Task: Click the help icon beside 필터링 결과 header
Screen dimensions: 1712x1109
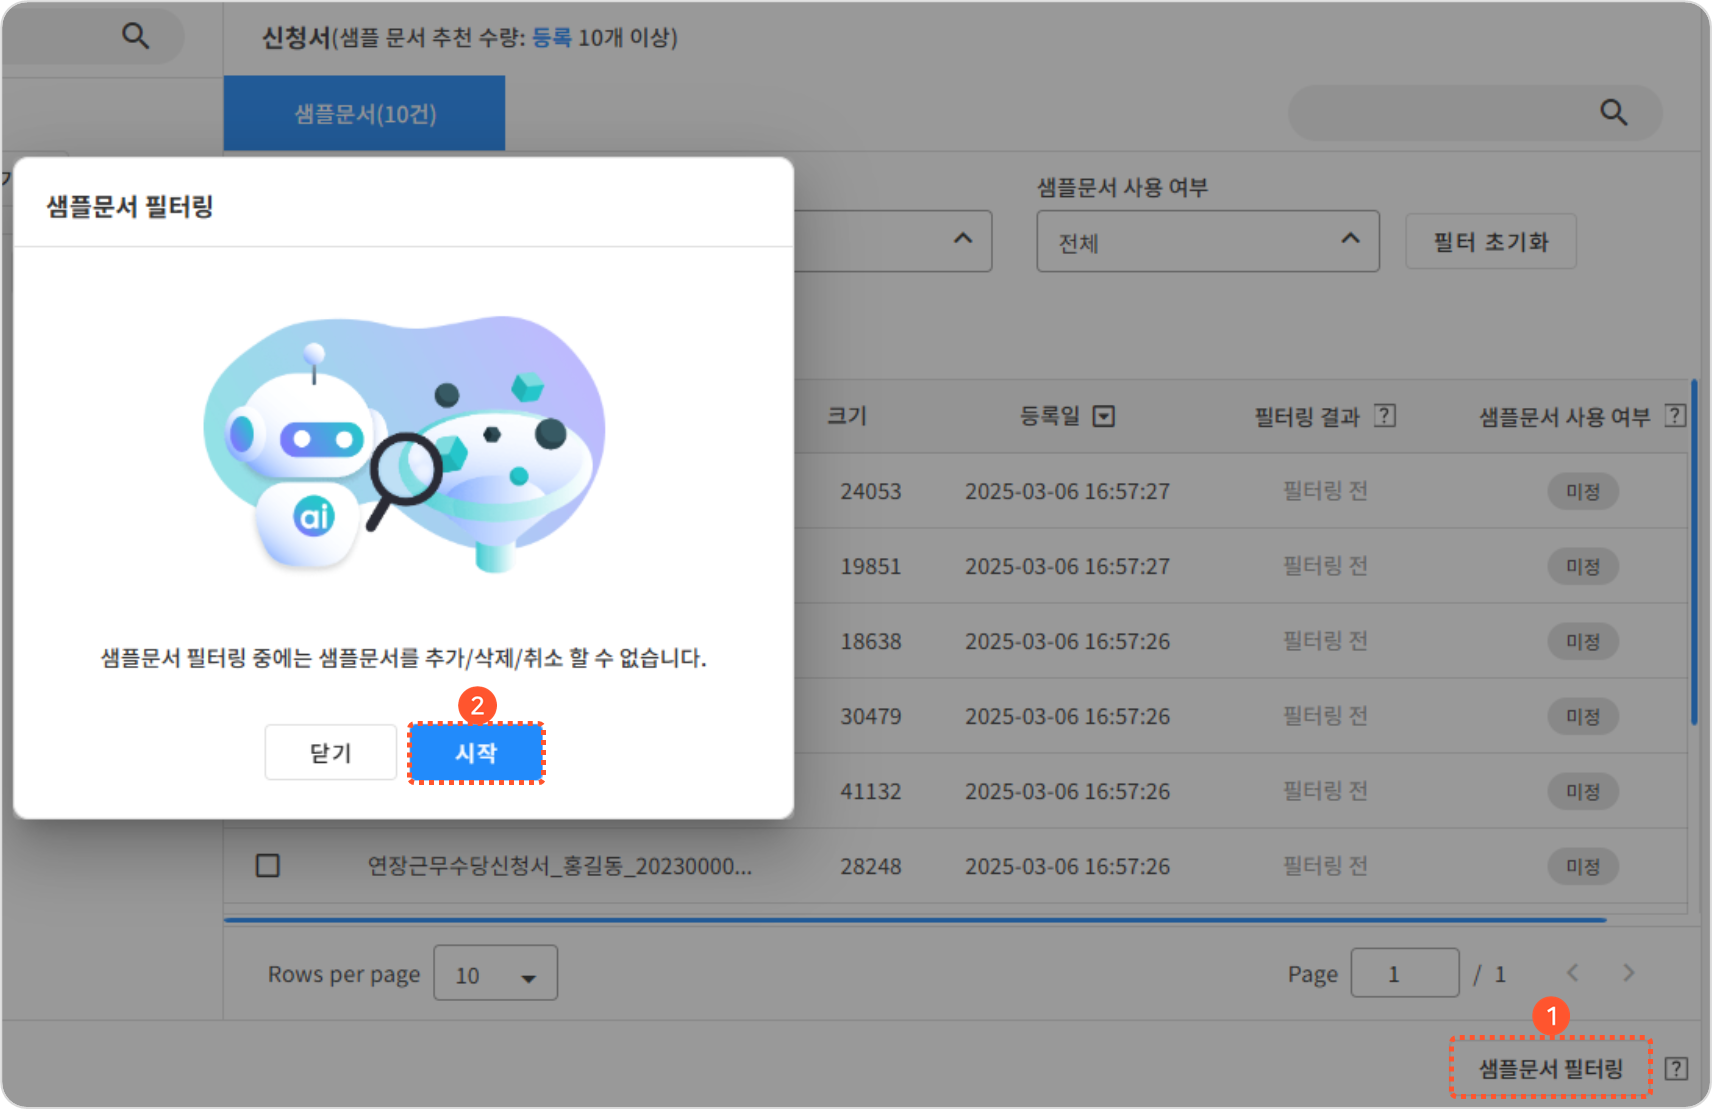Action: tap(1384, 416)
